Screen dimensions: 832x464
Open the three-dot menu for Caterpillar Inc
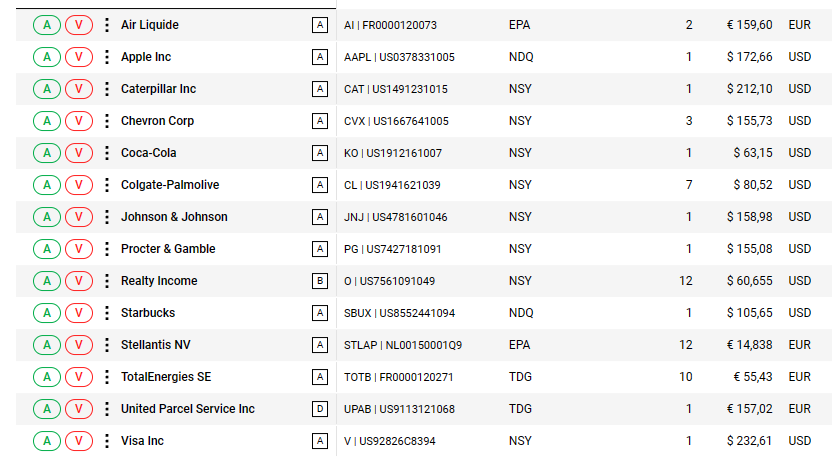coord(107,89)
